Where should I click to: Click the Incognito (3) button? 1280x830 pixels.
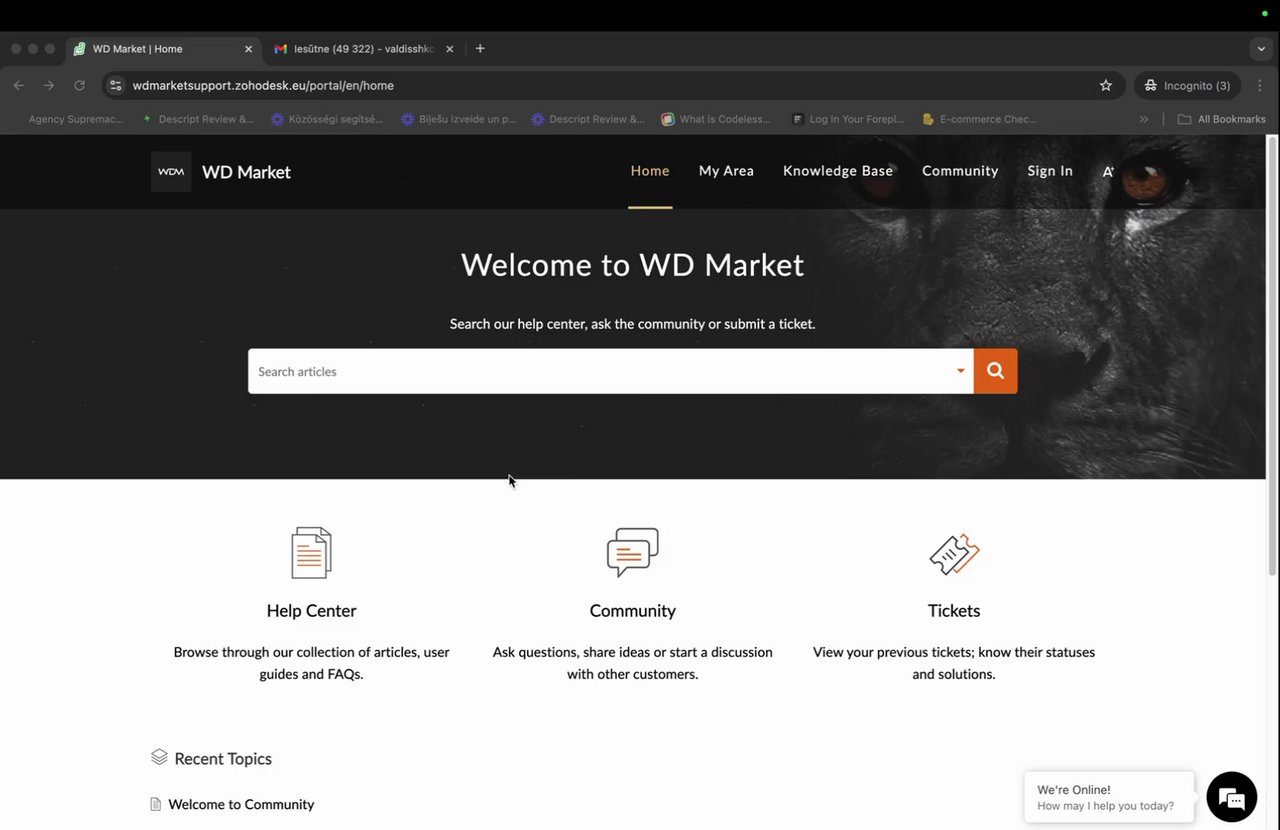point(1188,85)
